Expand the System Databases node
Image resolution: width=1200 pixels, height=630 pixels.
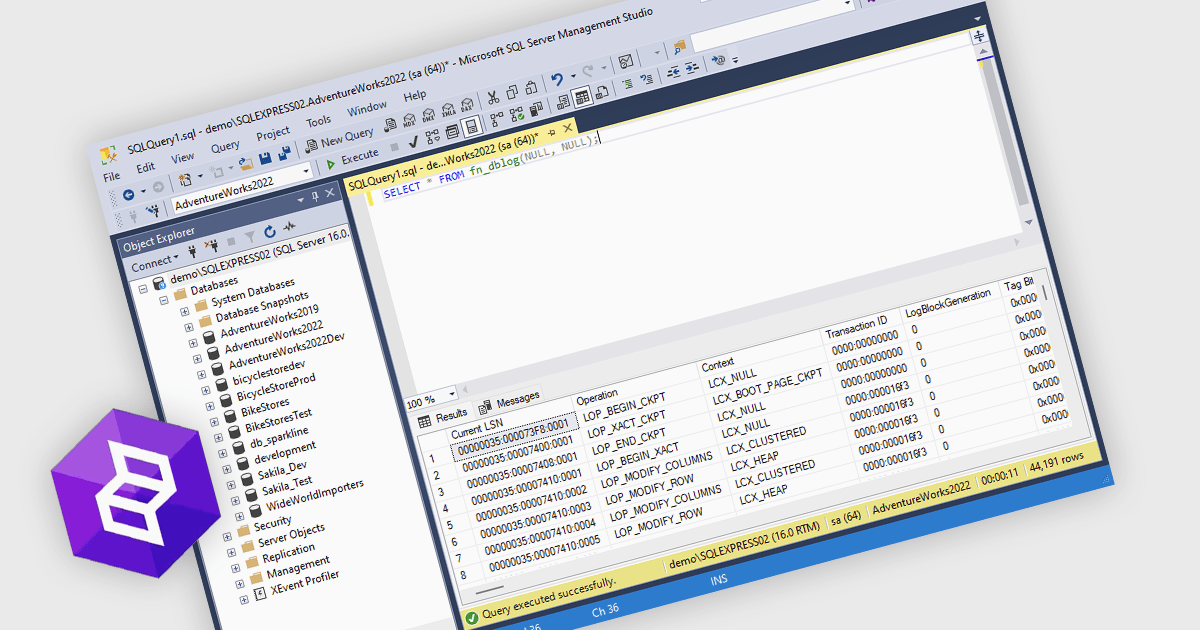tap(184, 311)
